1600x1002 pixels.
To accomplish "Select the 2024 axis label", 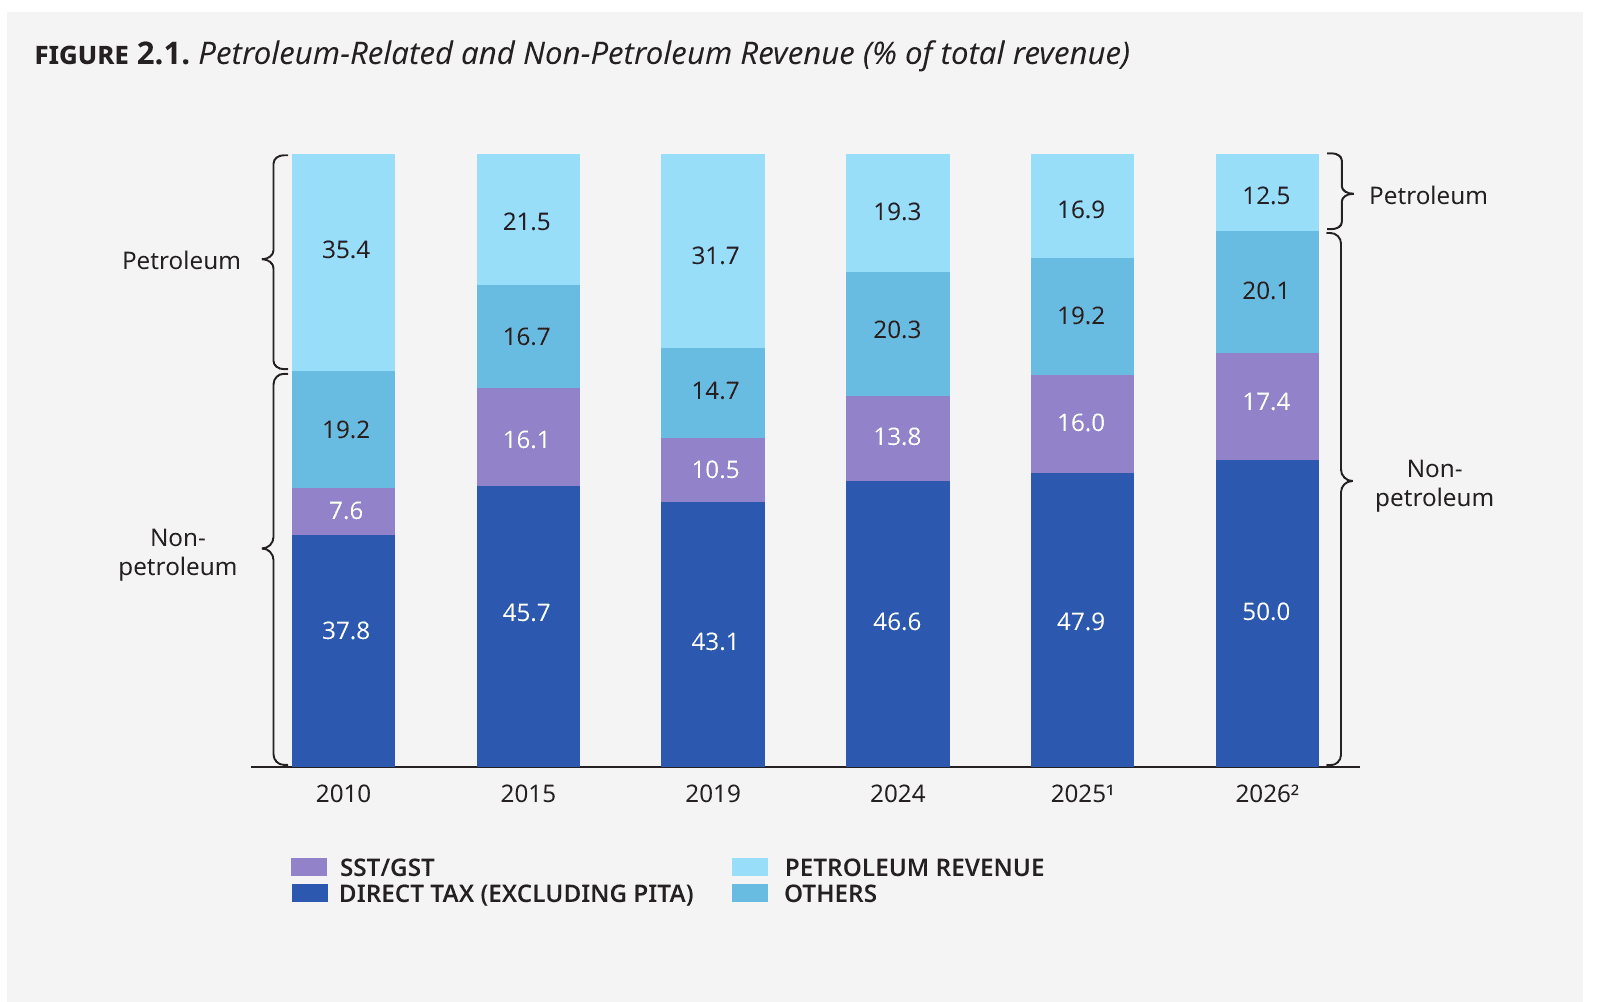I will (x=898, y=794).
